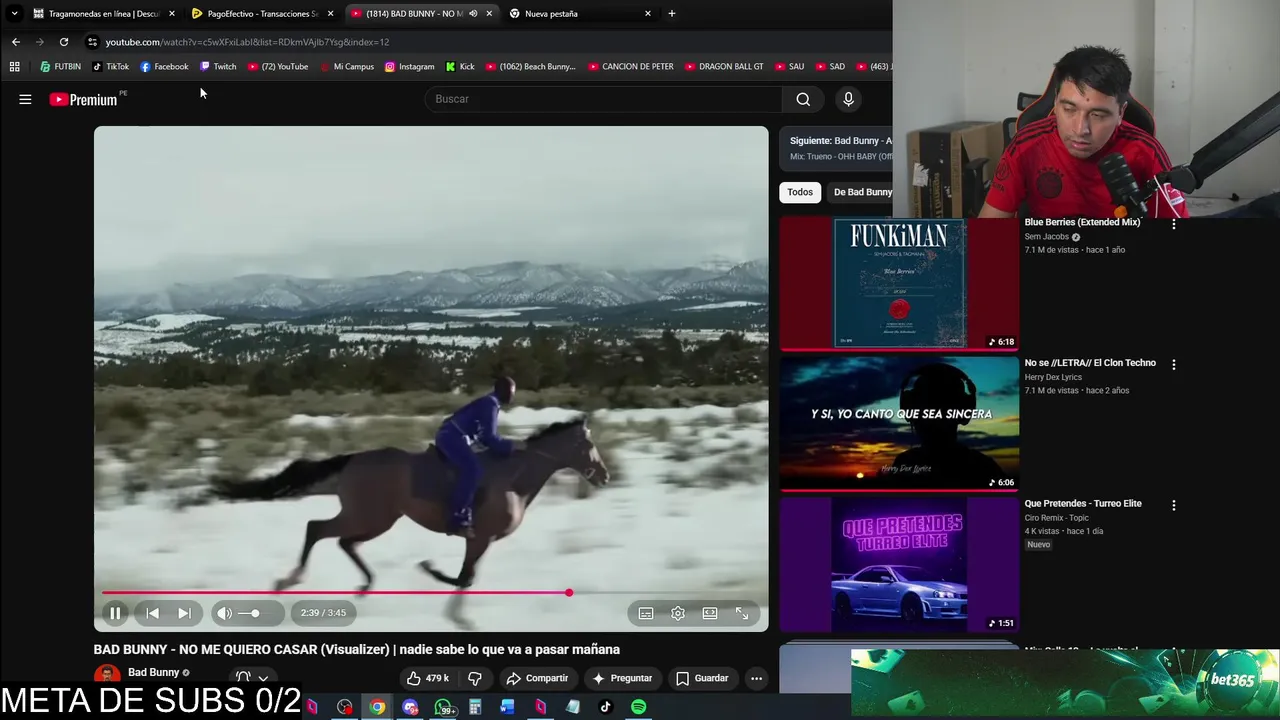Viewport: 1280px width, 720px height.
Task: Open a new browser tab with plus
Action: click(x=671, y=14)
